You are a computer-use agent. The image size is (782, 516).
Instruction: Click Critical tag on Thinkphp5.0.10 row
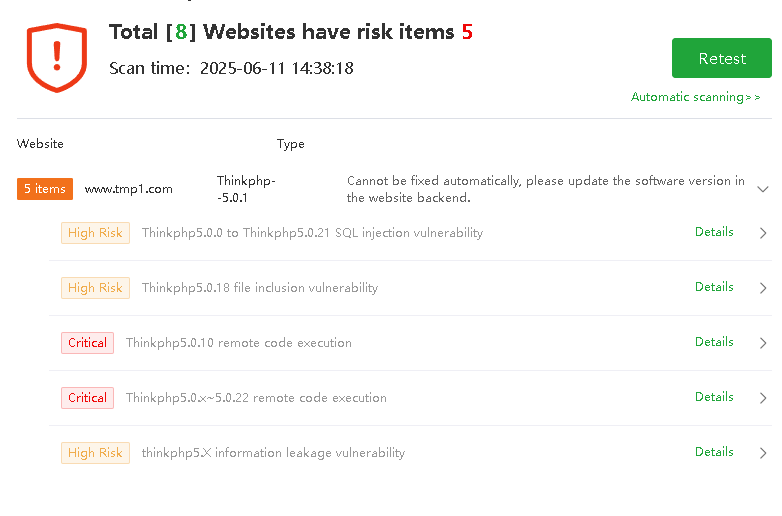(87, 343)
